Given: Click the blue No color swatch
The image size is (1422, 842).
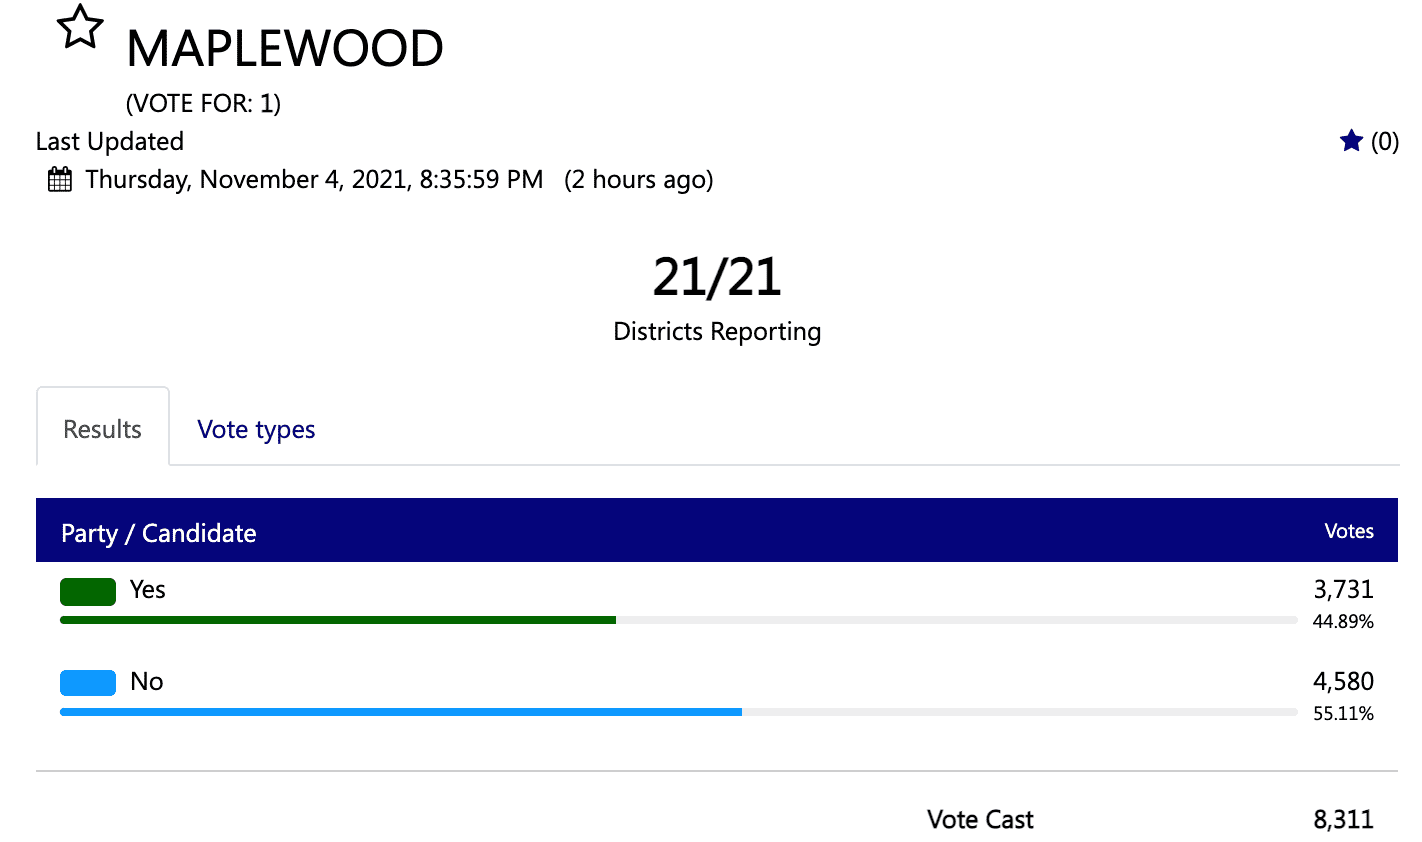Looking at the screenshot, I should 88,683.
